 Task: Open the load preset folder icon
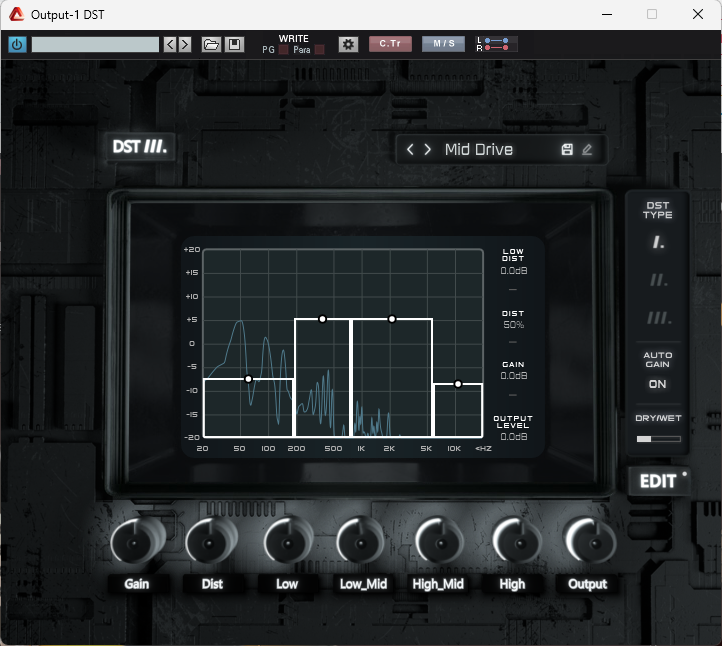click(x=211, y=45)
